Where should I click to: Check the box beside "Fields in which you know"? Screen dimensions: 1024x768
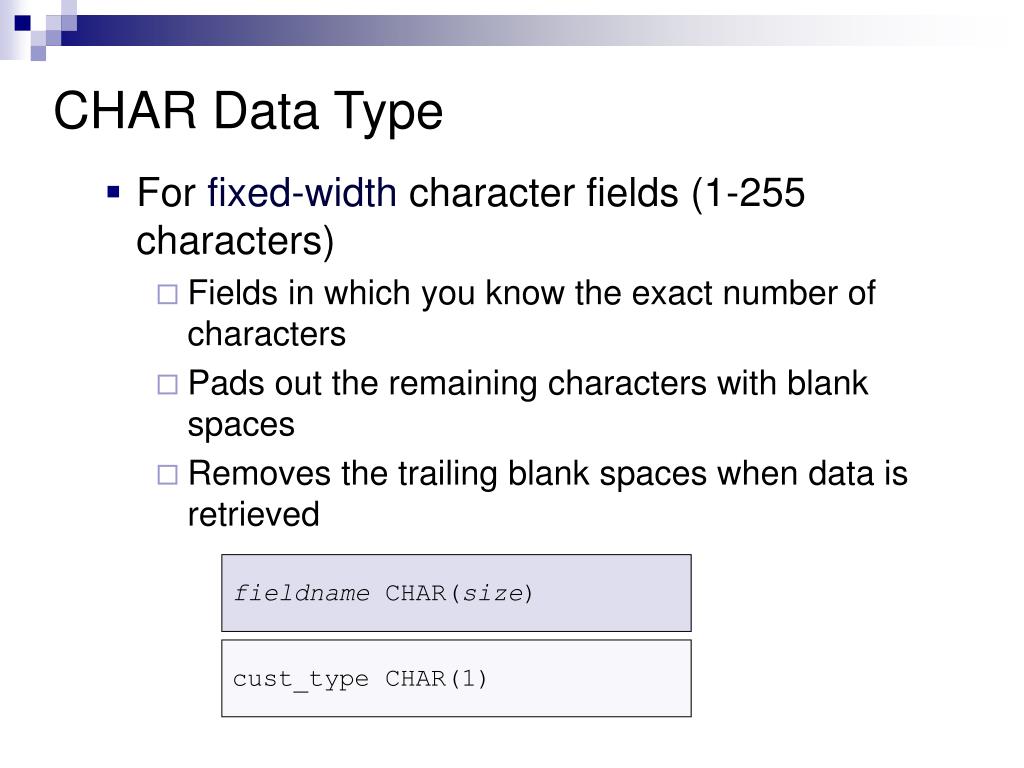(167, 295)
